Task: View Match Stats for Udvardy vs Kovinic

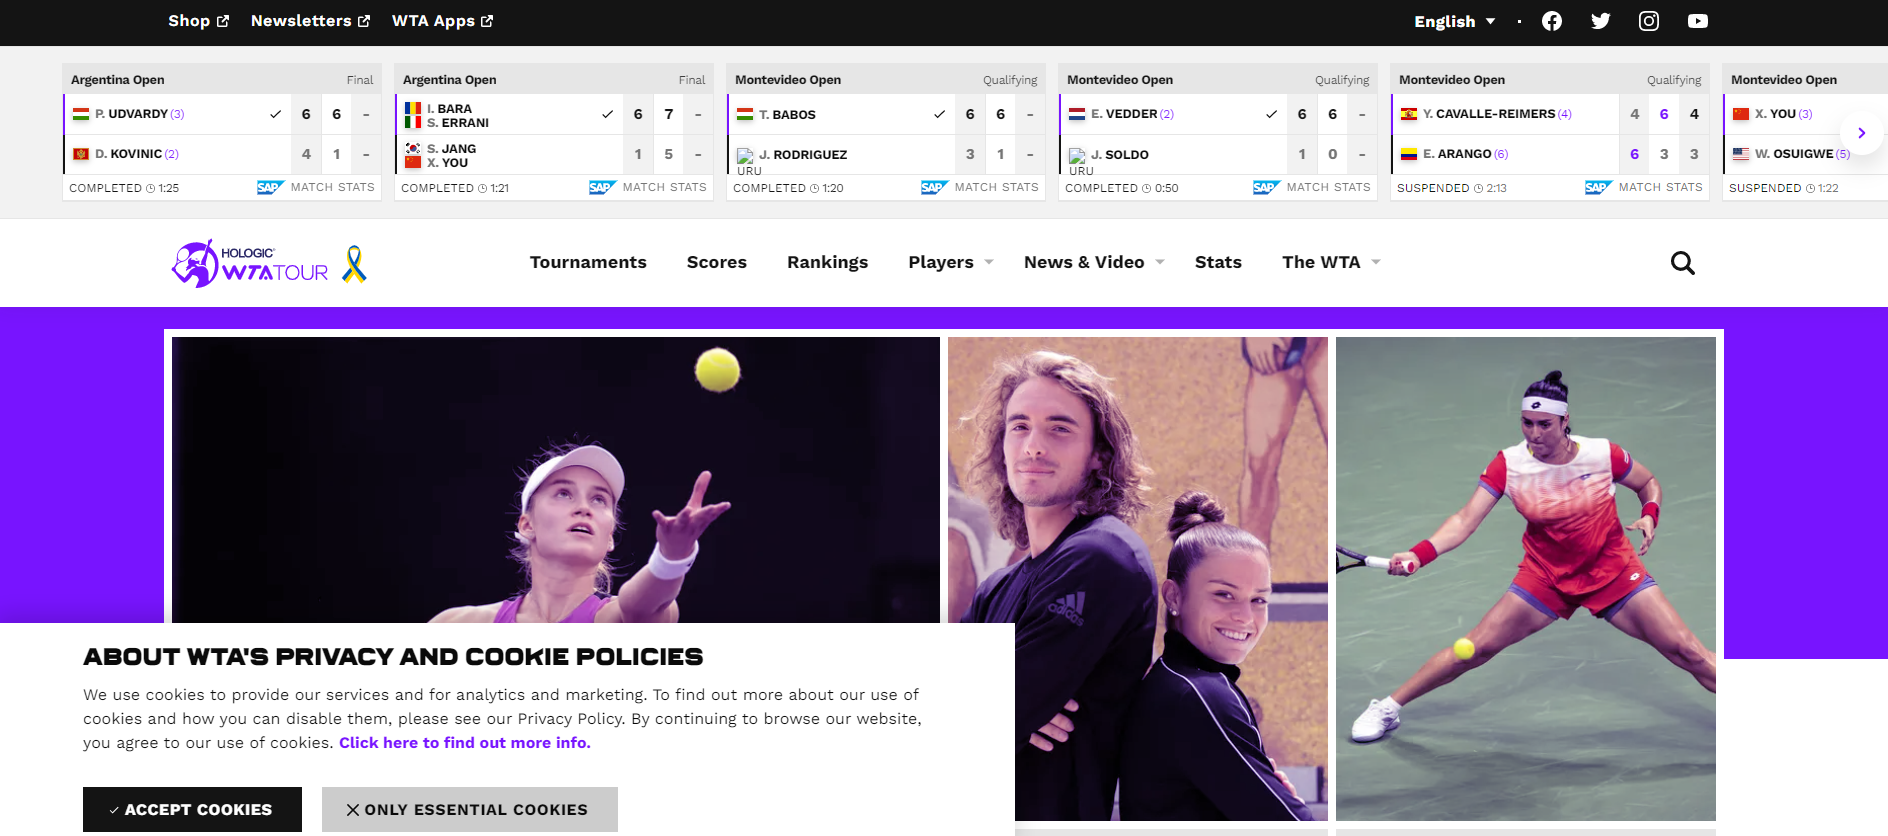Action: (x=333, y=187)
